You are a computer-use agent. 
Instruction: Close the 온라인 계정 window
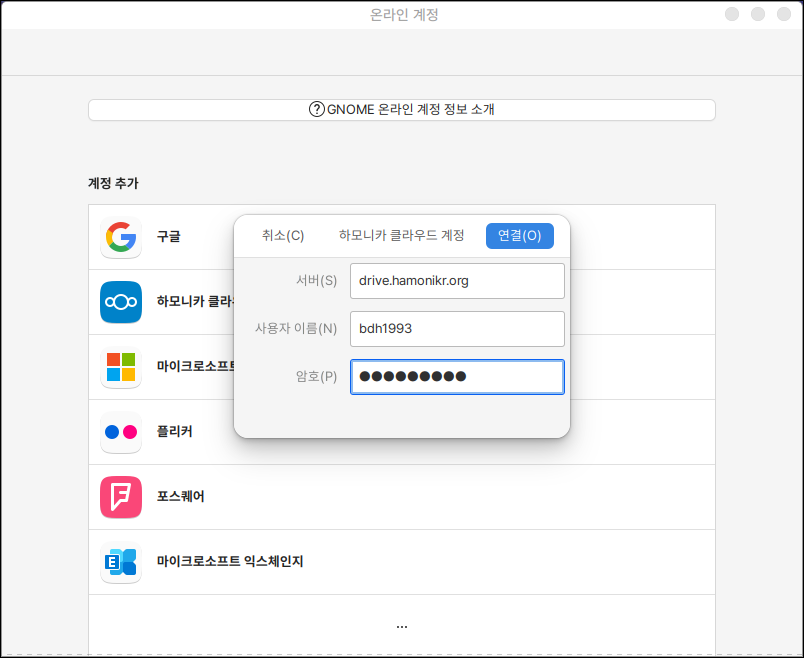[x=785, y=14]
